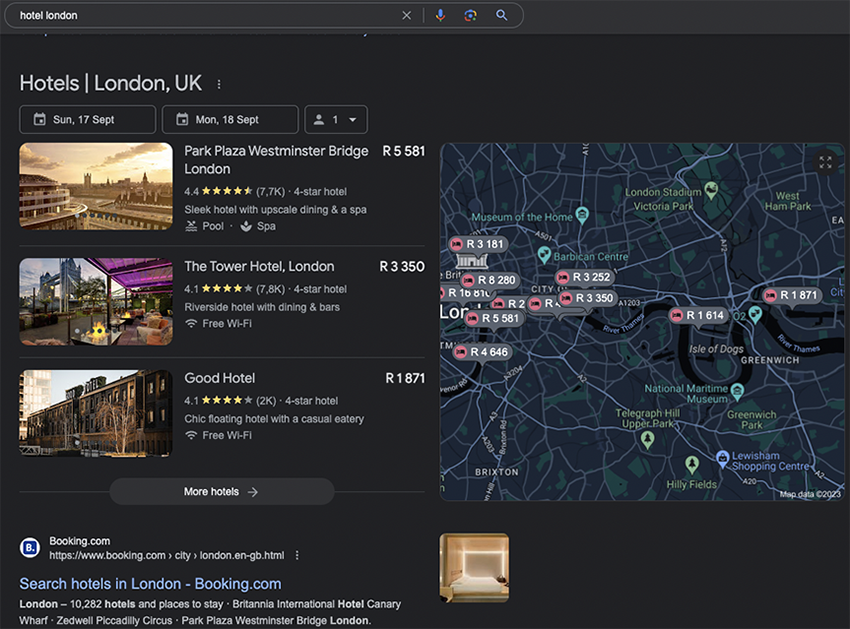Click the Isle of Dogs map label

[x=716, y=349]
